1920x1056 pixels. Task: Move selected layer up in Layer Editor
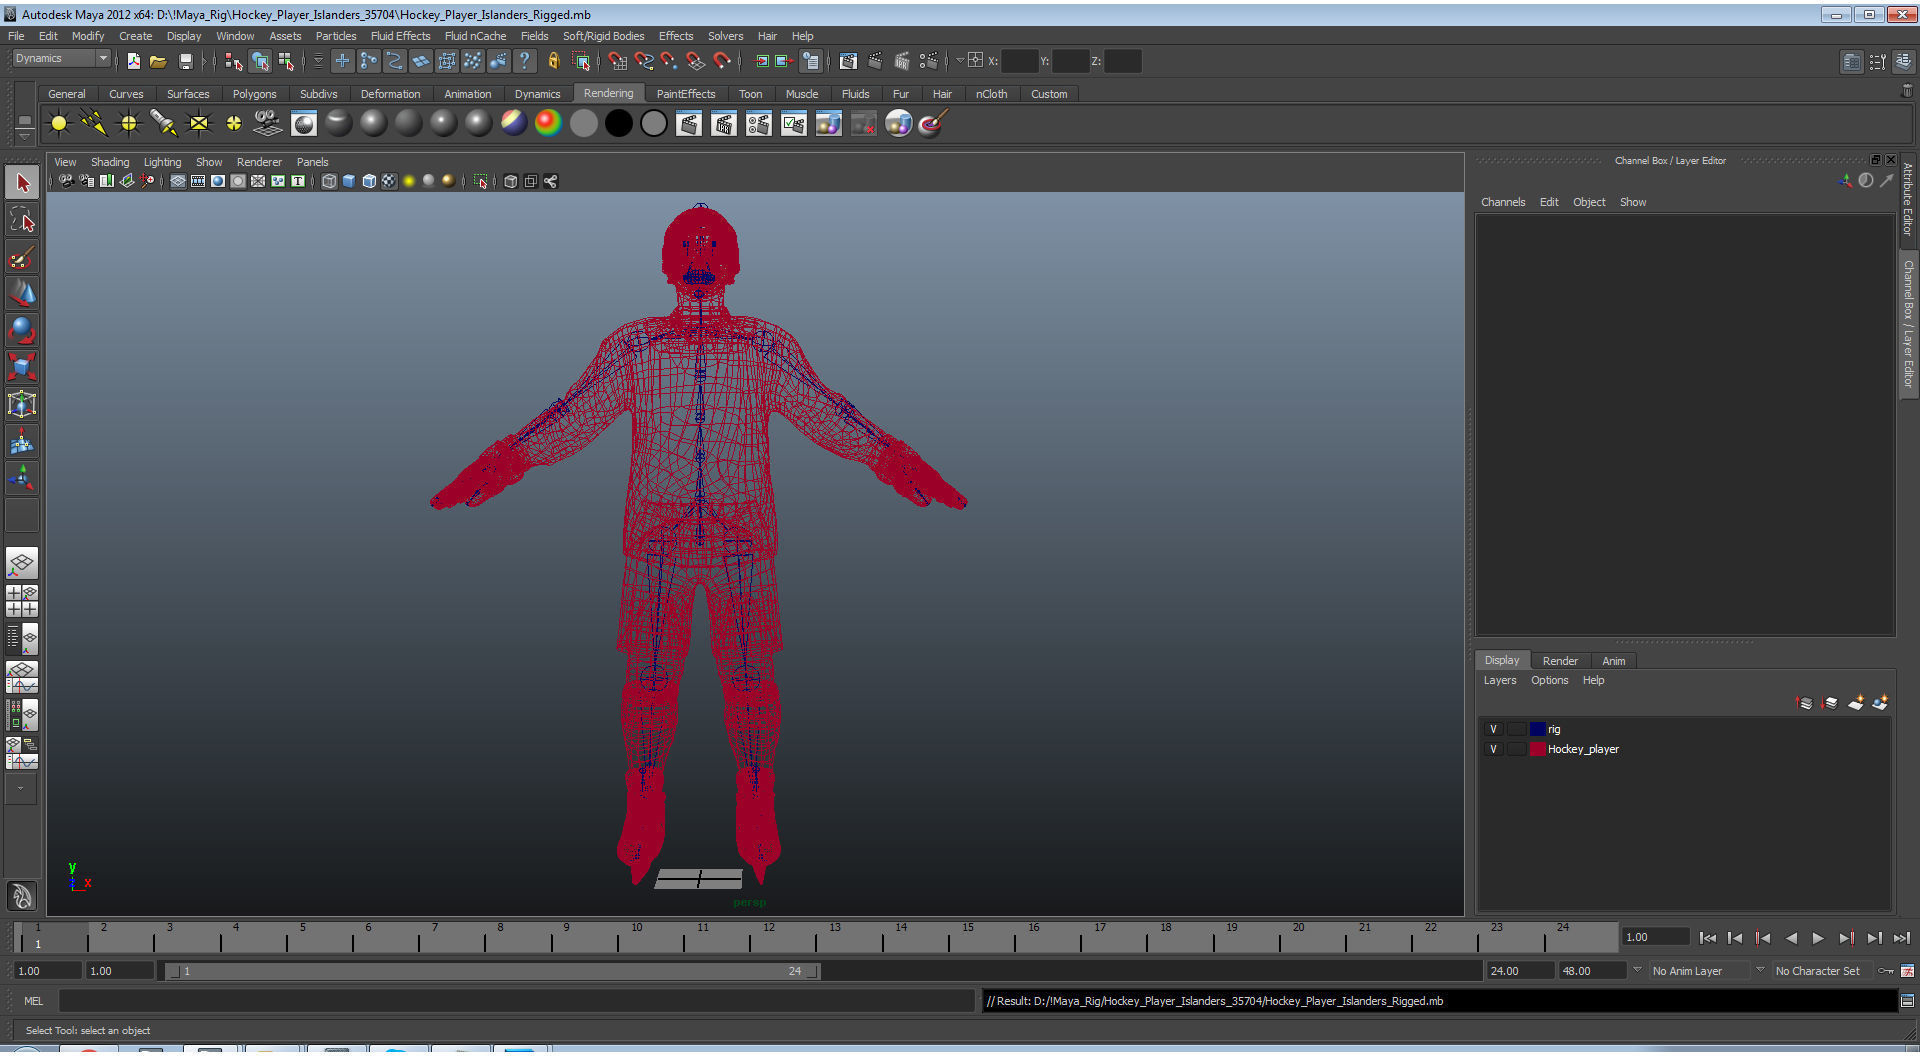1804,703
